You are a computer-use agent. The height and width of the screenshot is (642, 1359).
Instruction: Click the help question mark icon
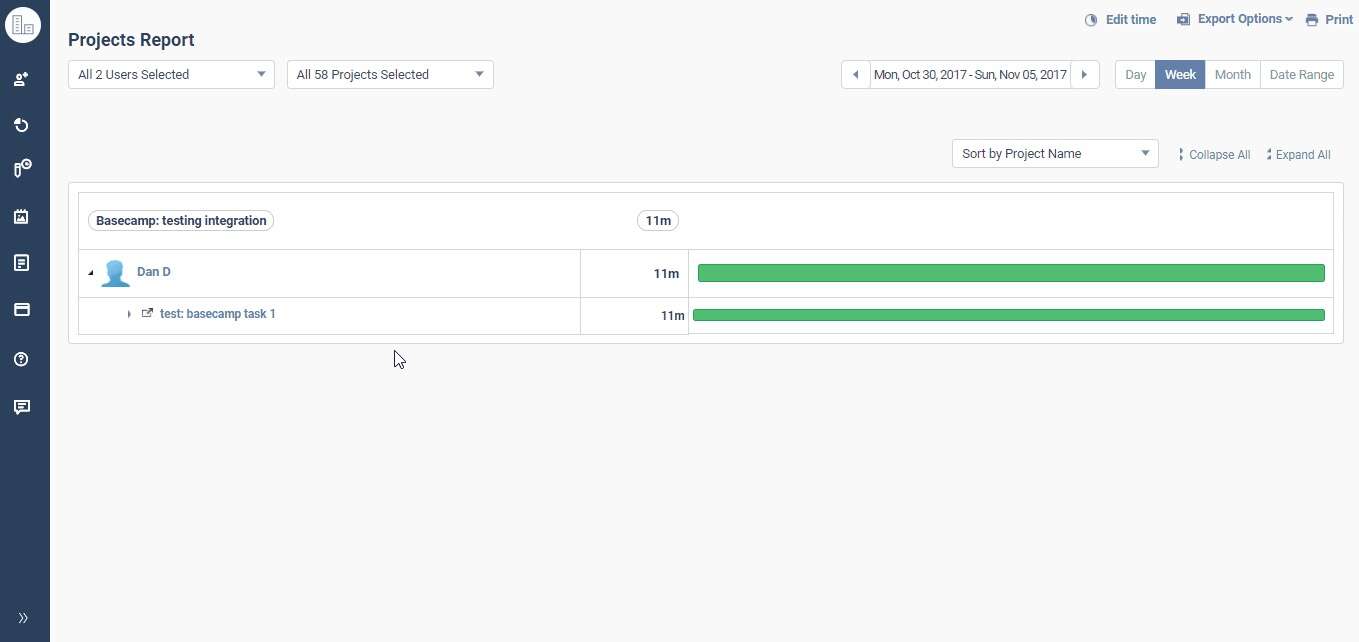coord(21,359)
